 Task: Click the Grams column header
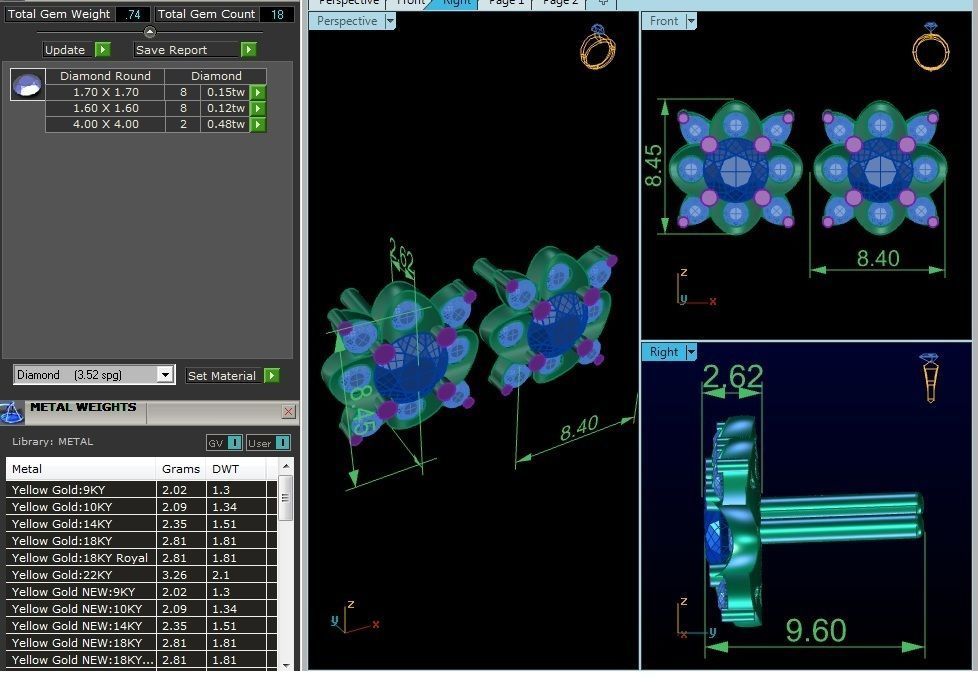pos(181,469)
